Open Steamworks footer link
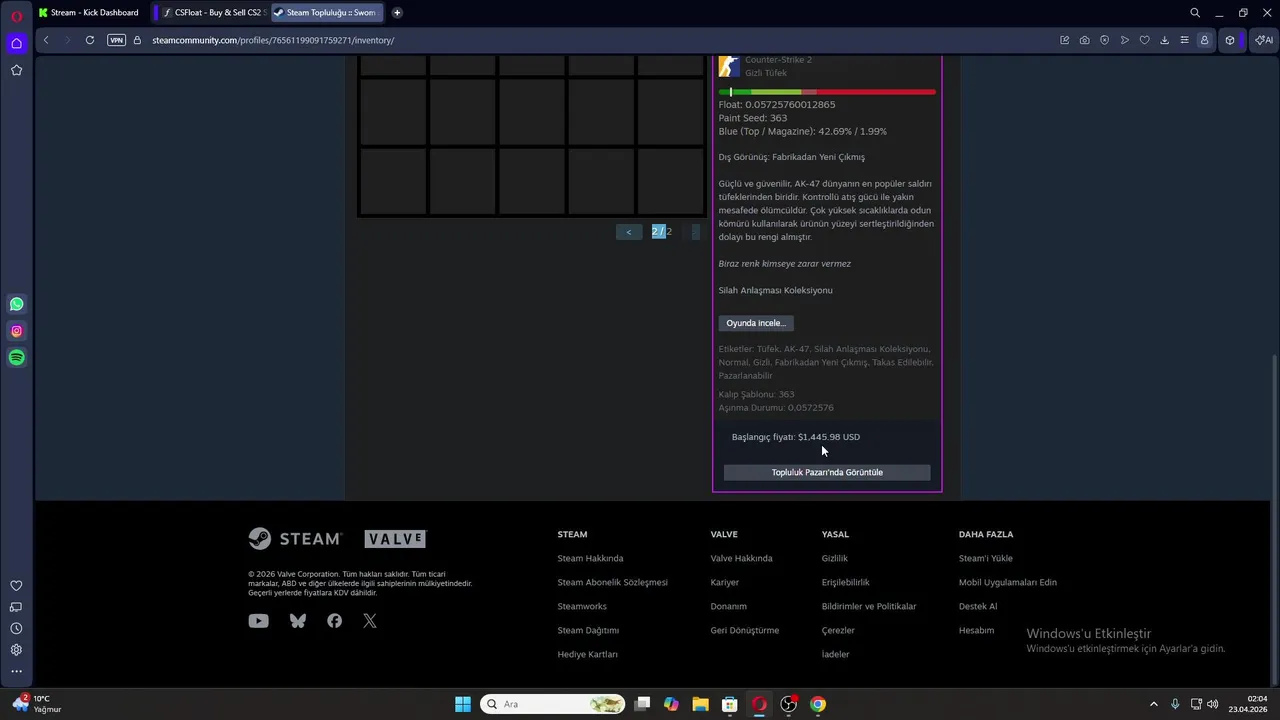 [582, 606]
